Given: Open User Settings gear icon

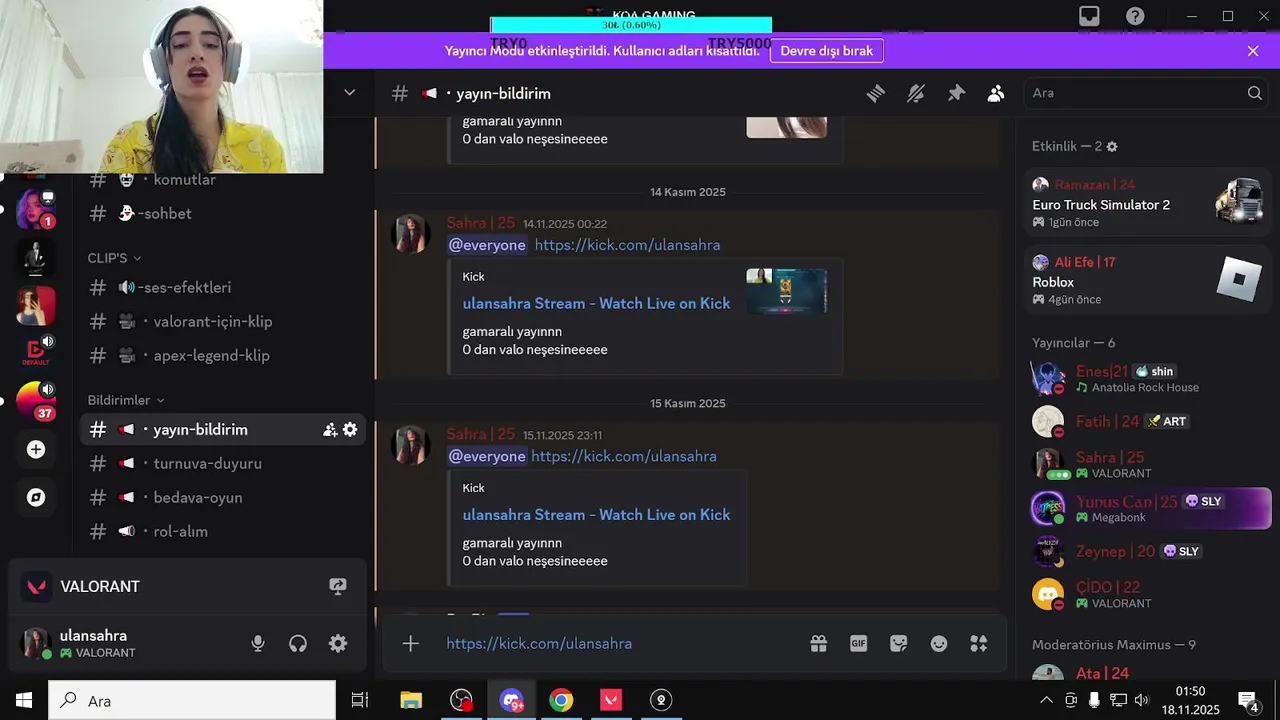Looking at the screenshot, I should point(338,644).
